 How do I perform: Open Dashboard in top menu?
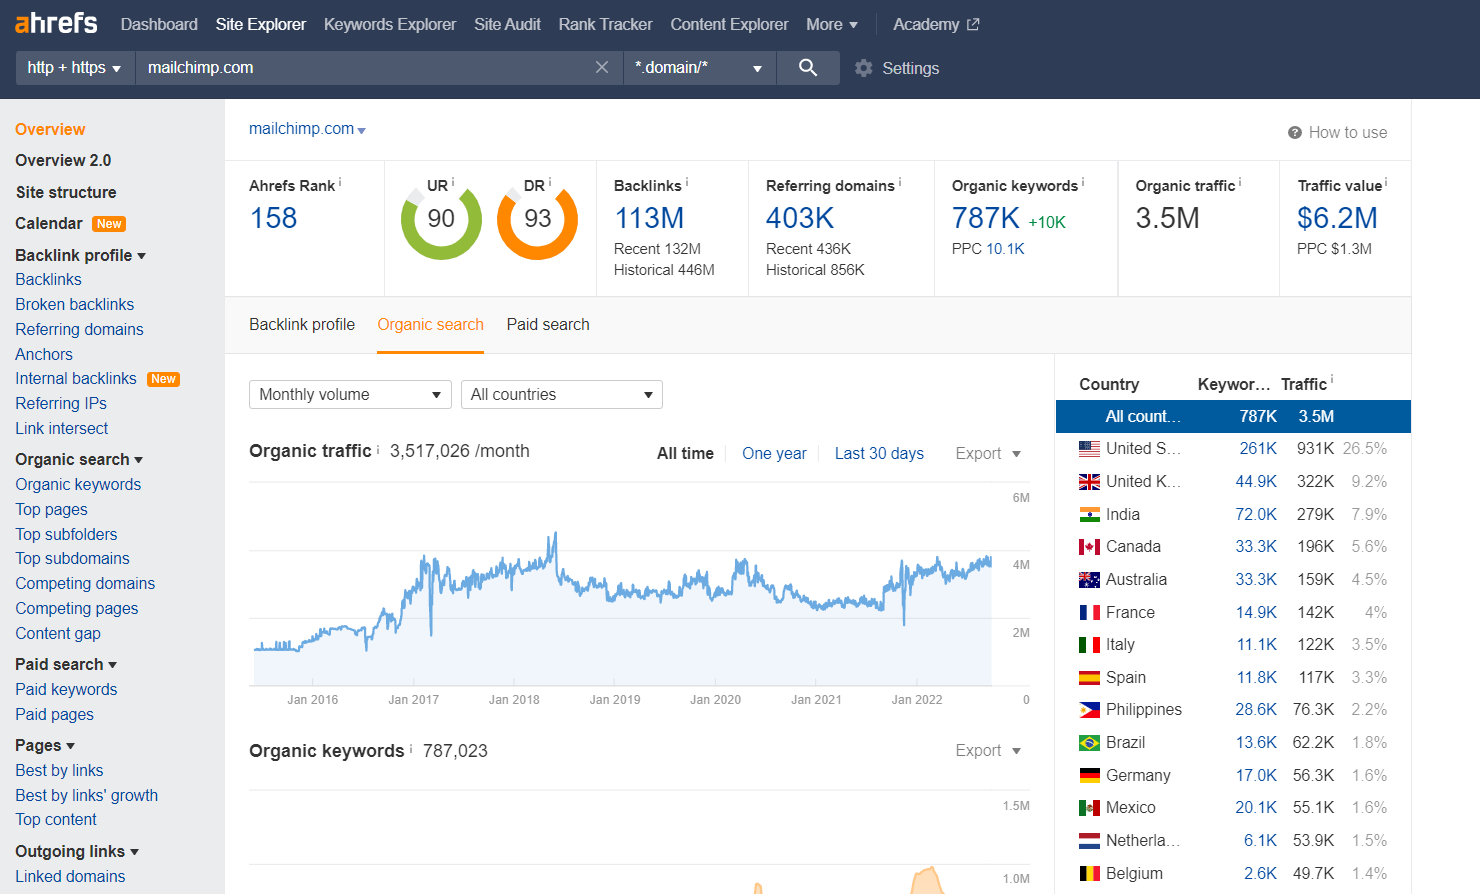pos(159,24)
